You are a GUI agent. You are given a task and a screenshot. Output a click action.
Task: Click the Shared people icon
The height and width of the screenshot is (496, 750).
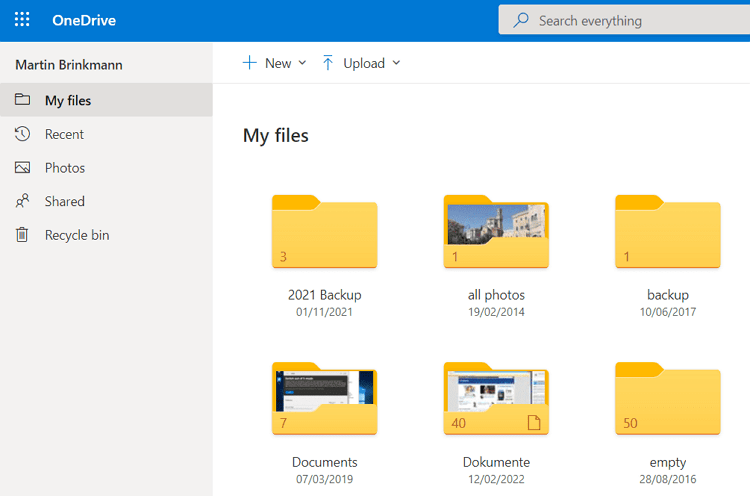pos(22,201)
